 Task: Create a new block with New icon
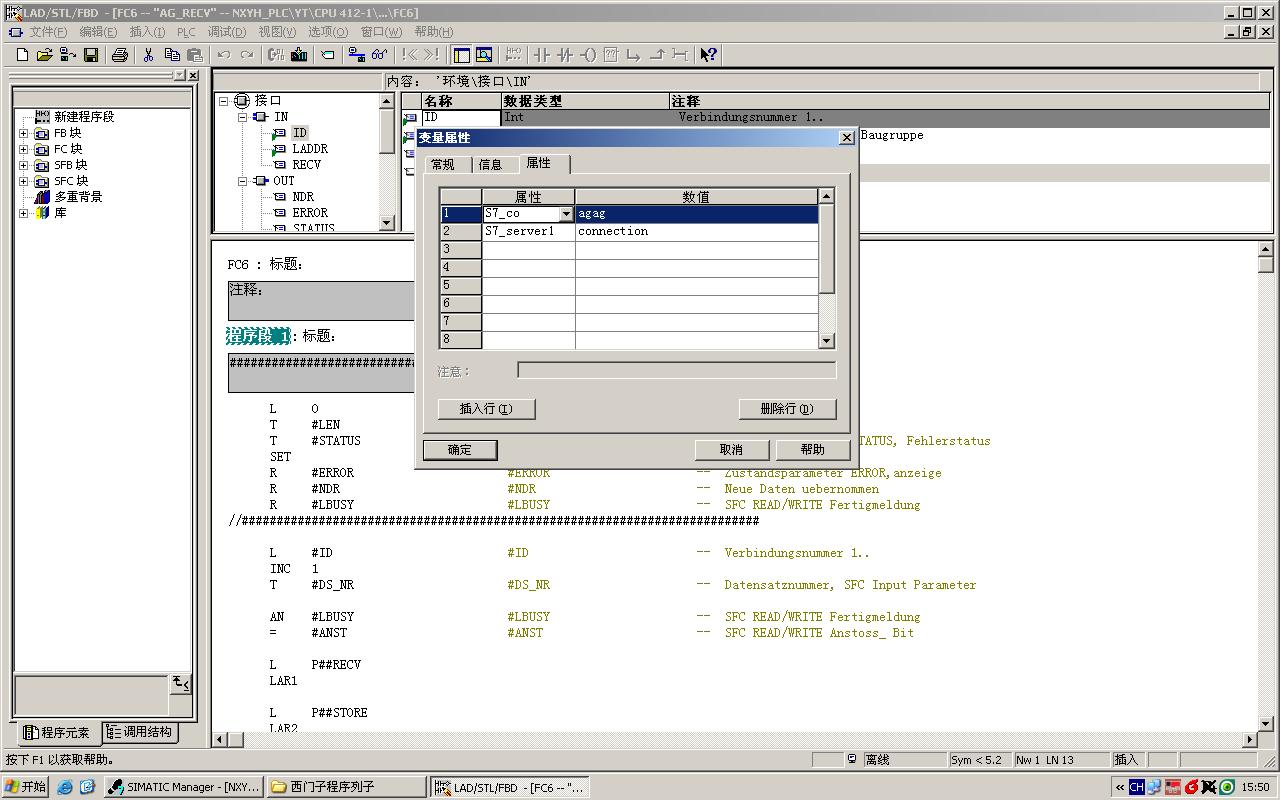[22, 55]
